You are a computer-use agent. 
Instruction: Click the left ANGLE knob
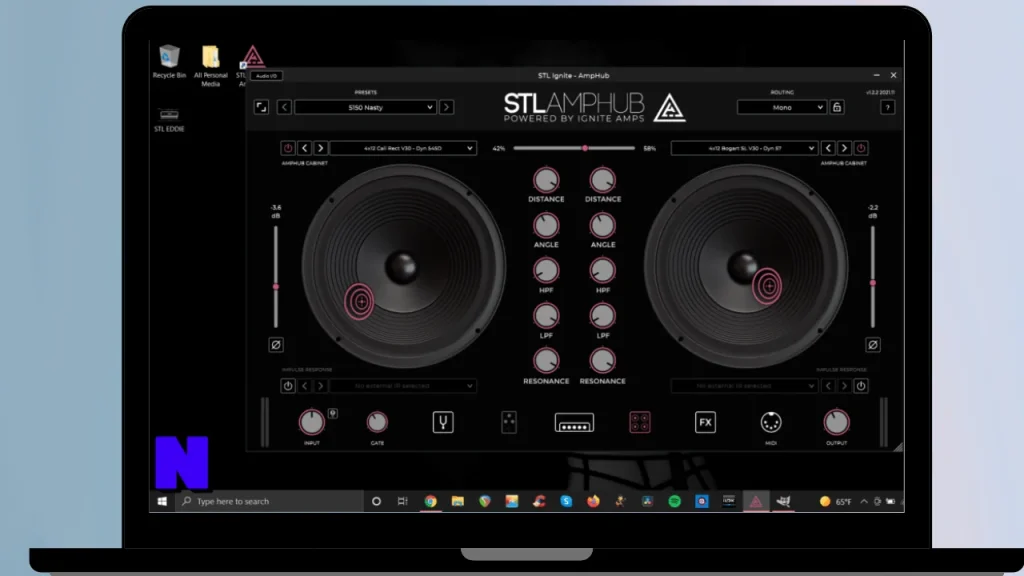click(546, 226)
